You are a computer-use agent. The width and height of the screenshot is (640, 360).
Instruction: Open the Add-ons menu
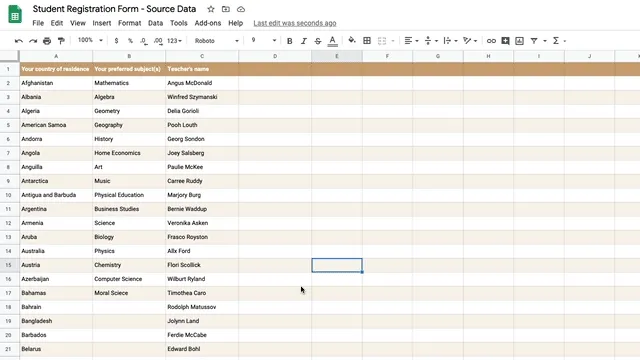pos(208,23)
